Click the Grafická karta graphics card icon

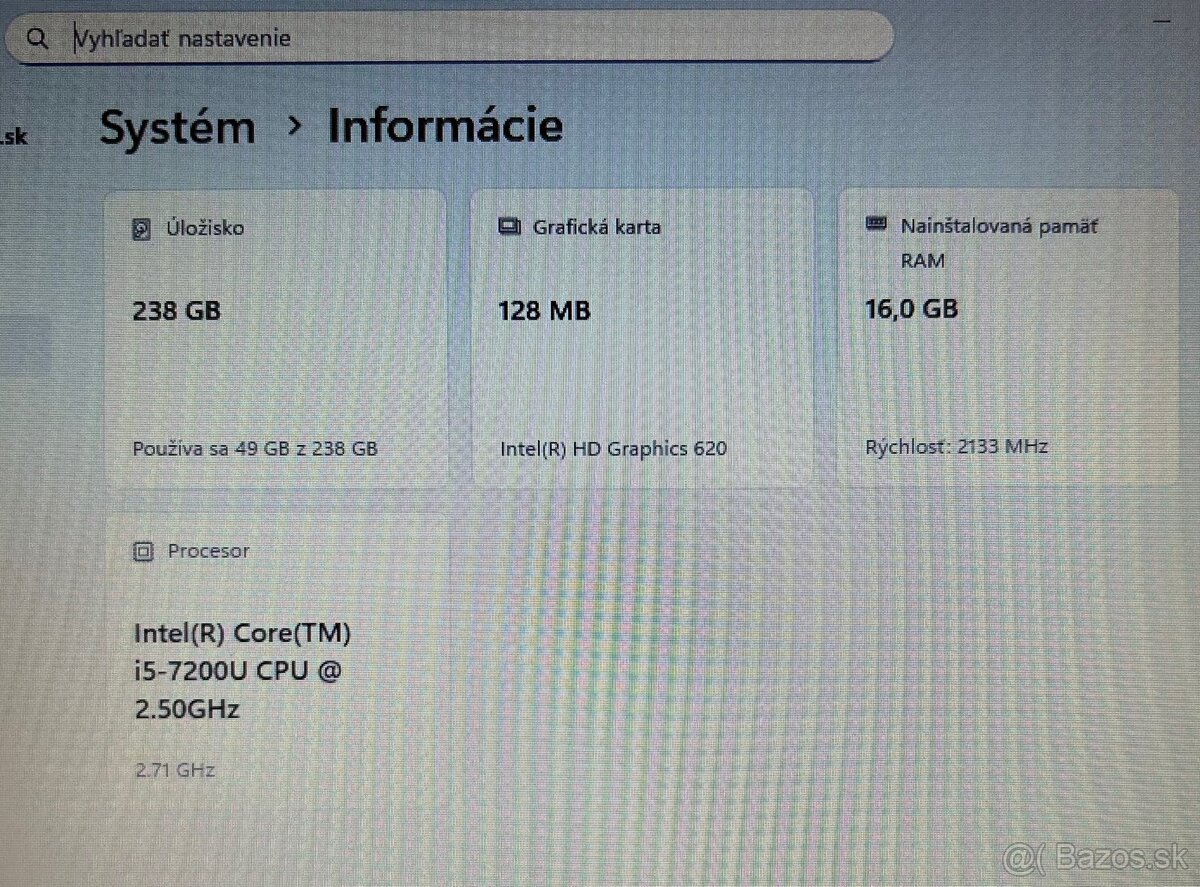(x=509, y=226)
